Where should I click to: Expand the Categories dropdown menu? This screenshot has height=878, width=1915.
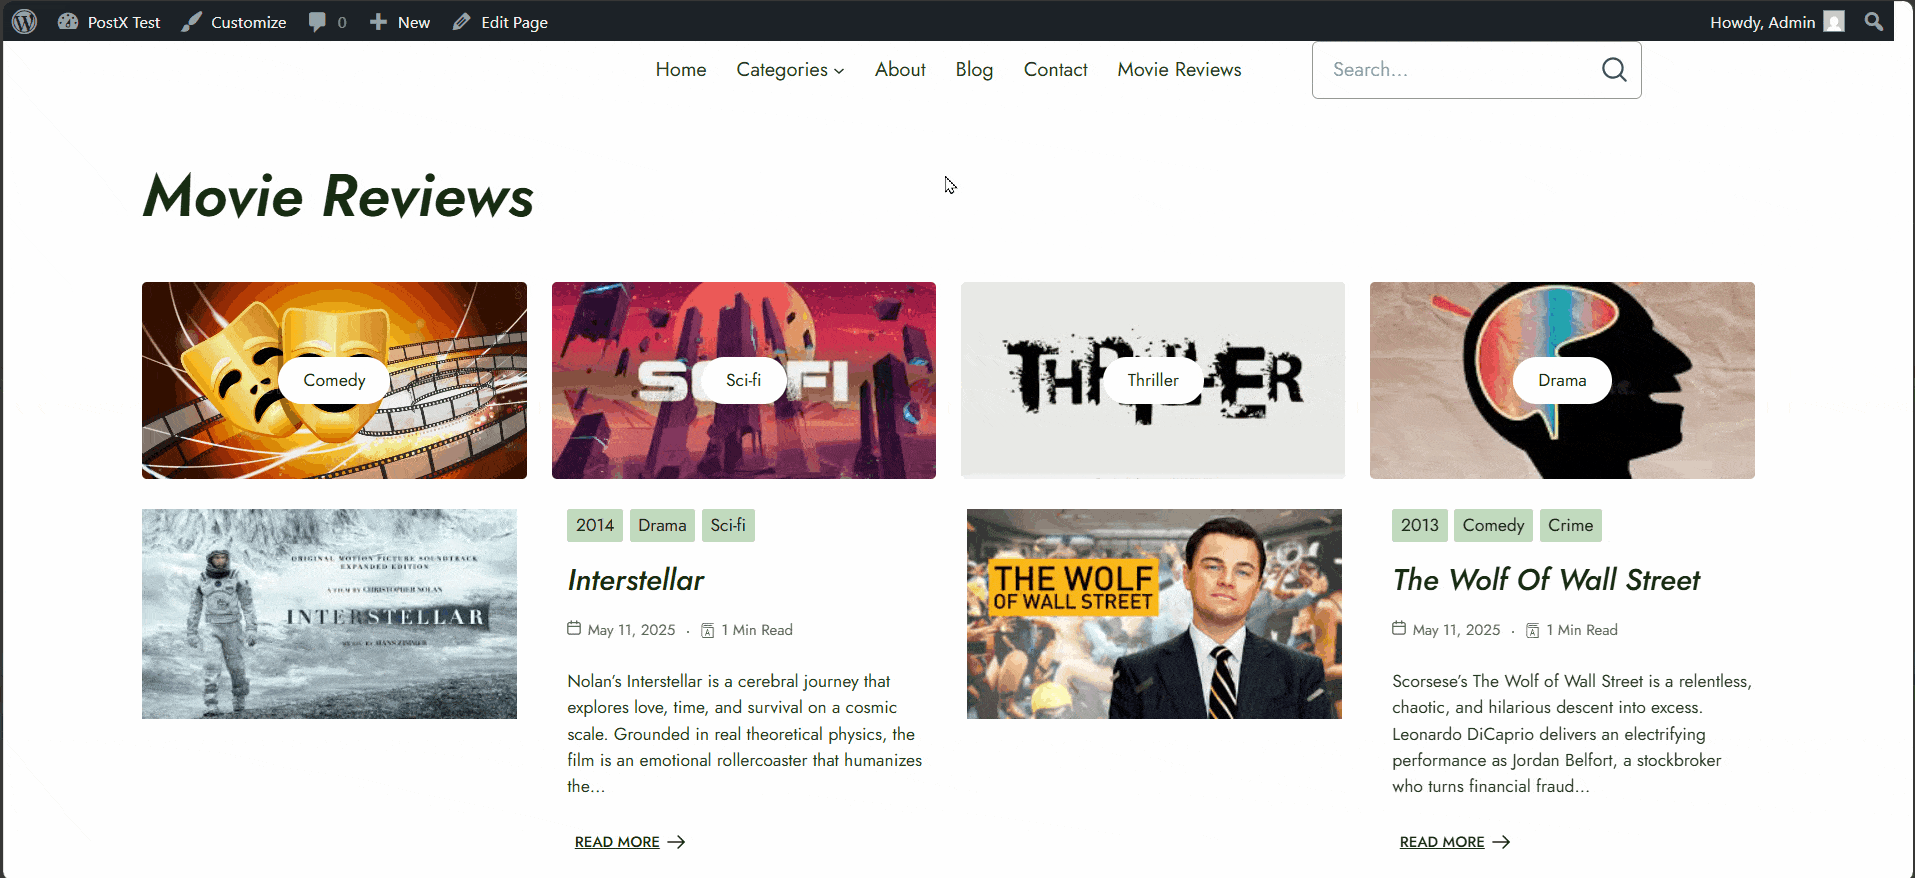click(x=790, y=69)
